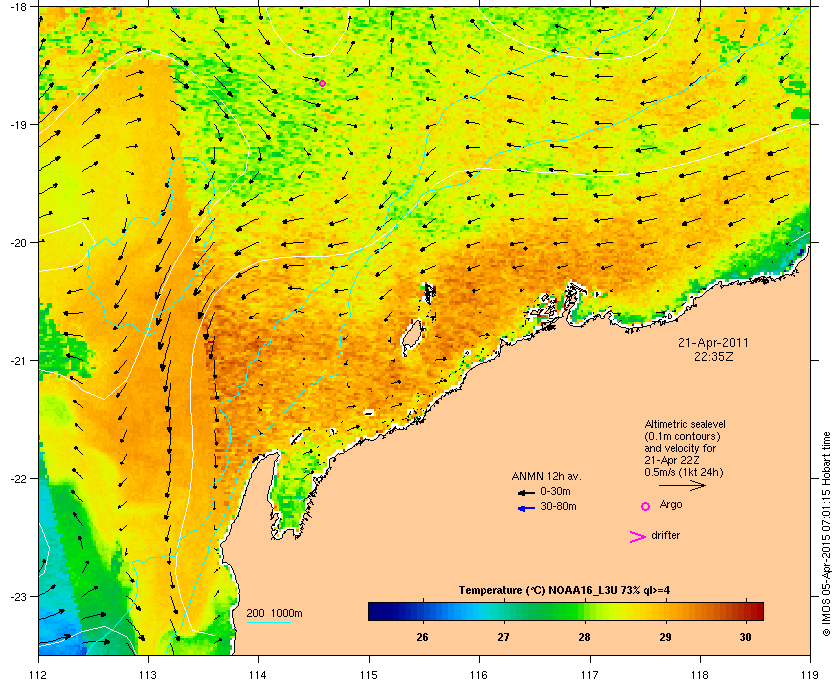Click the longitude axis label 117
840x680 pixels.
point(589,674)
